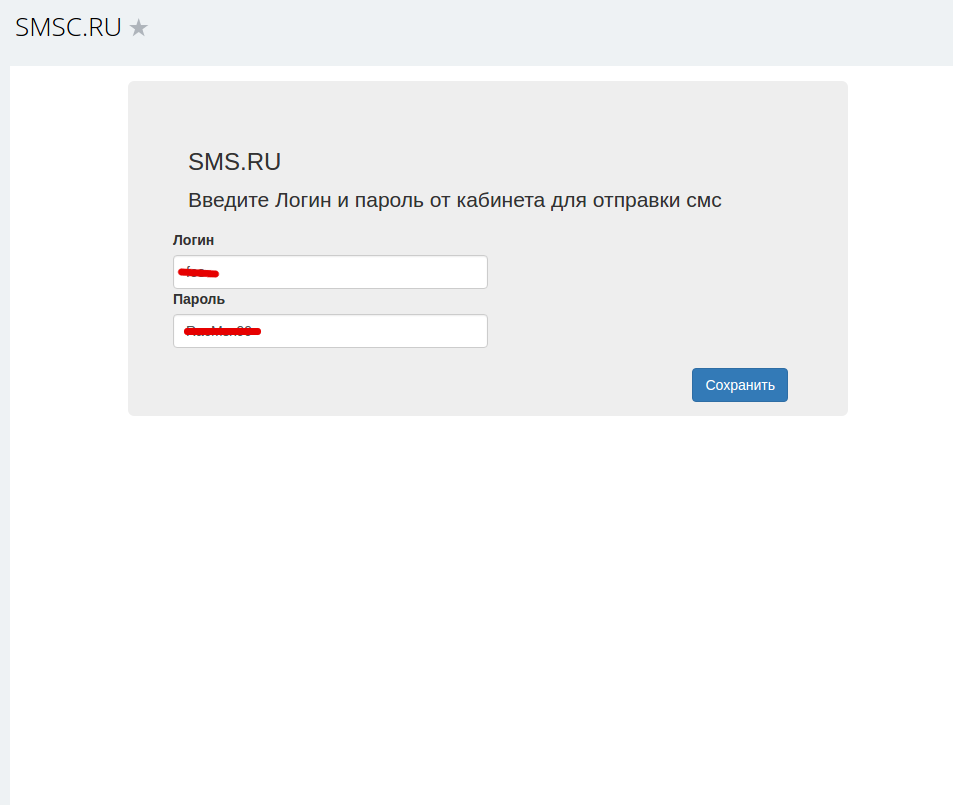This screenshot has width=953, height=805.
Task: Click the SMSC.RU page title
Action: [x=68, y=28]
